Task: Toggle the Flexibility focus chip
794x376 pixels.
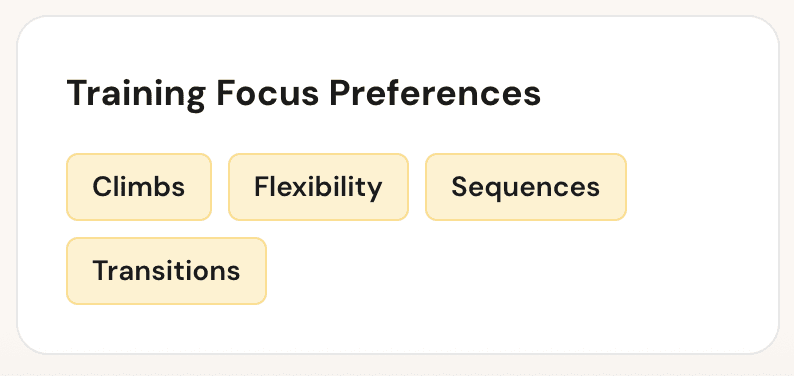Action: coord(318,187)
